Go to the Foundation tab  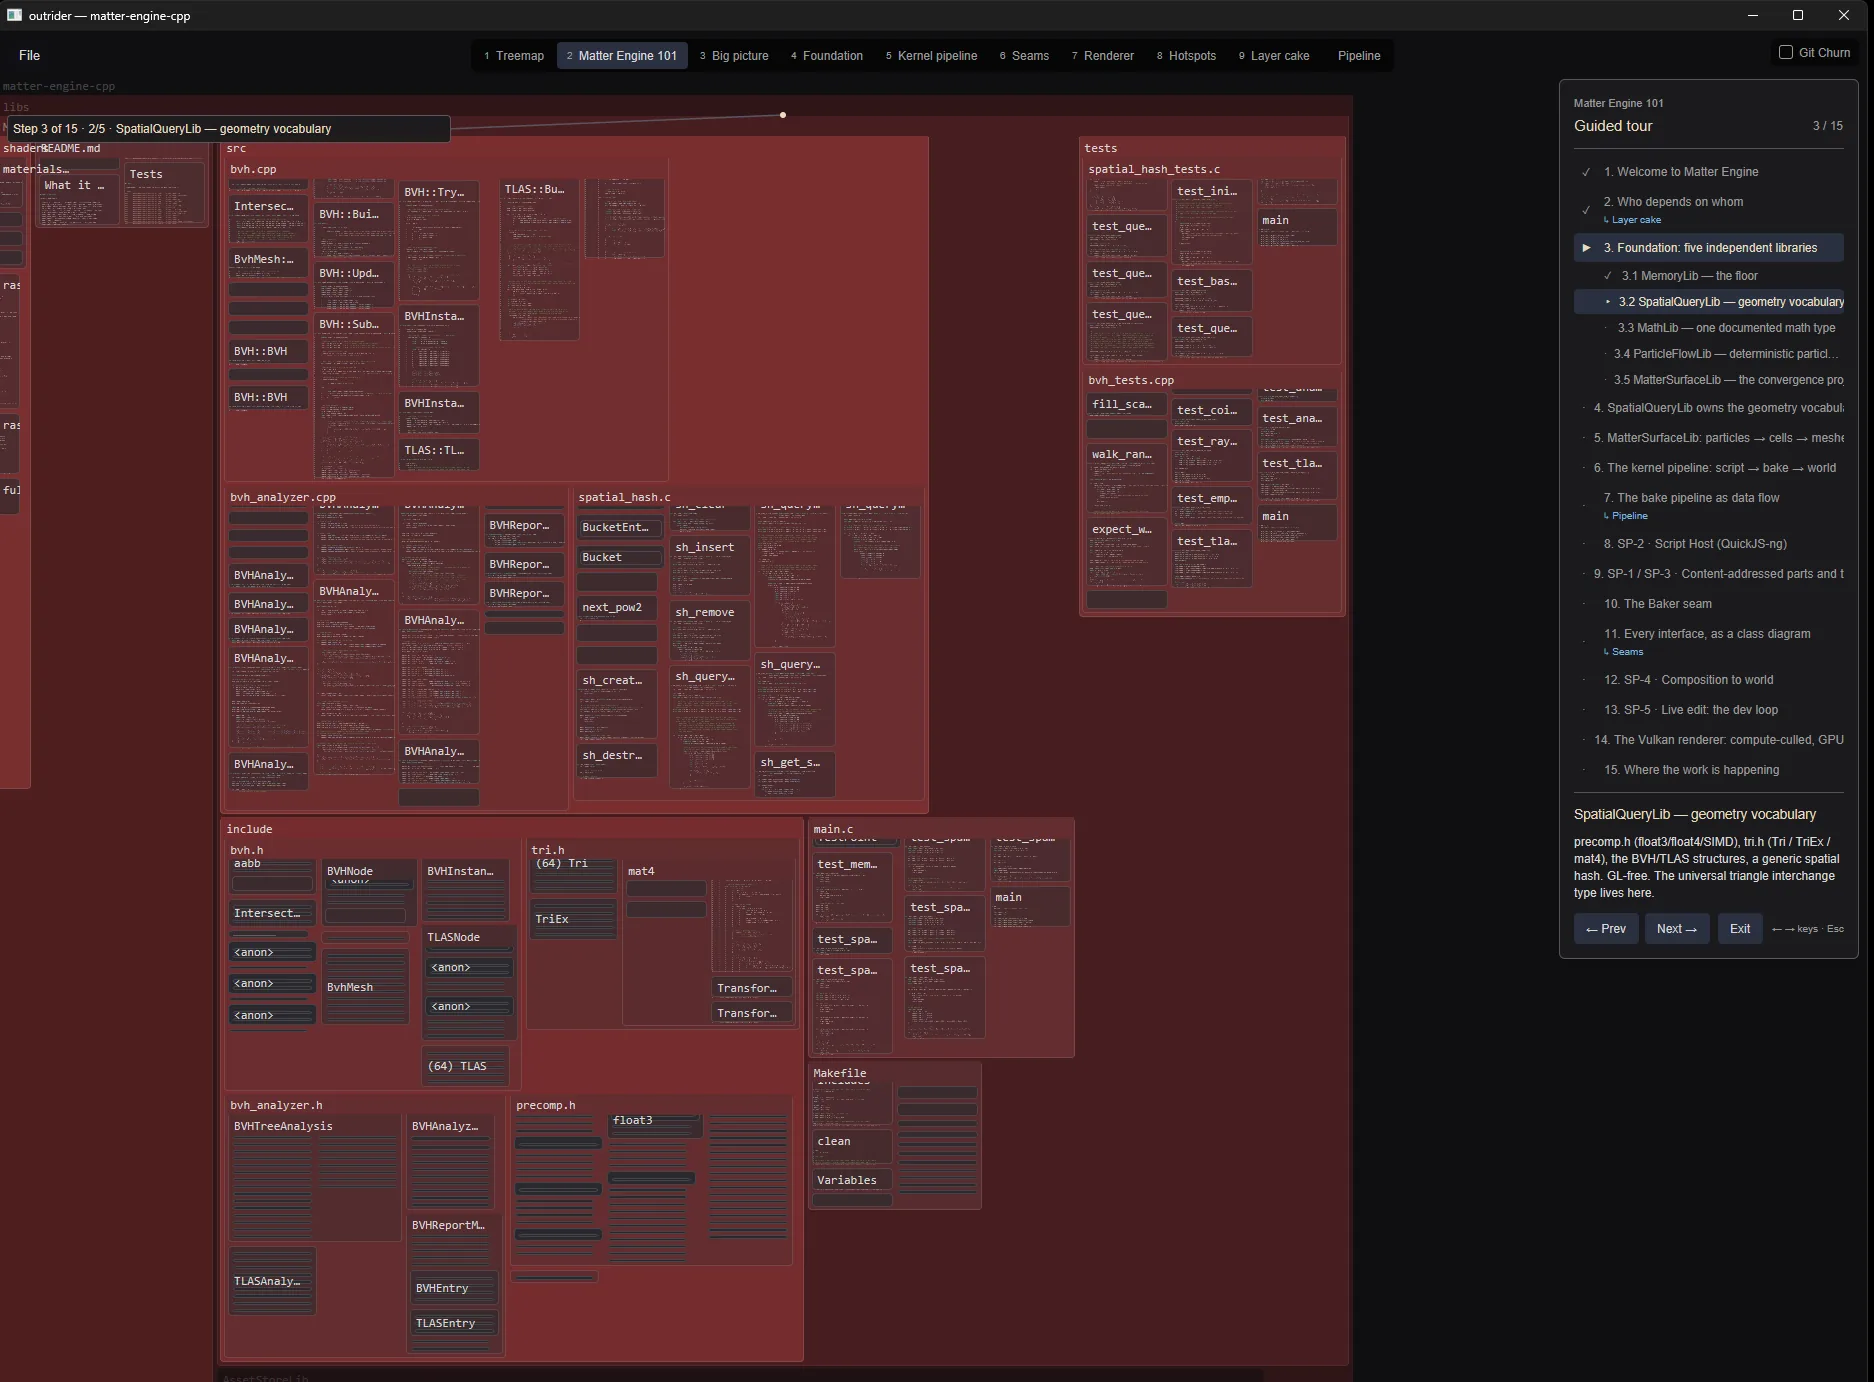click(x=827, y=56)
